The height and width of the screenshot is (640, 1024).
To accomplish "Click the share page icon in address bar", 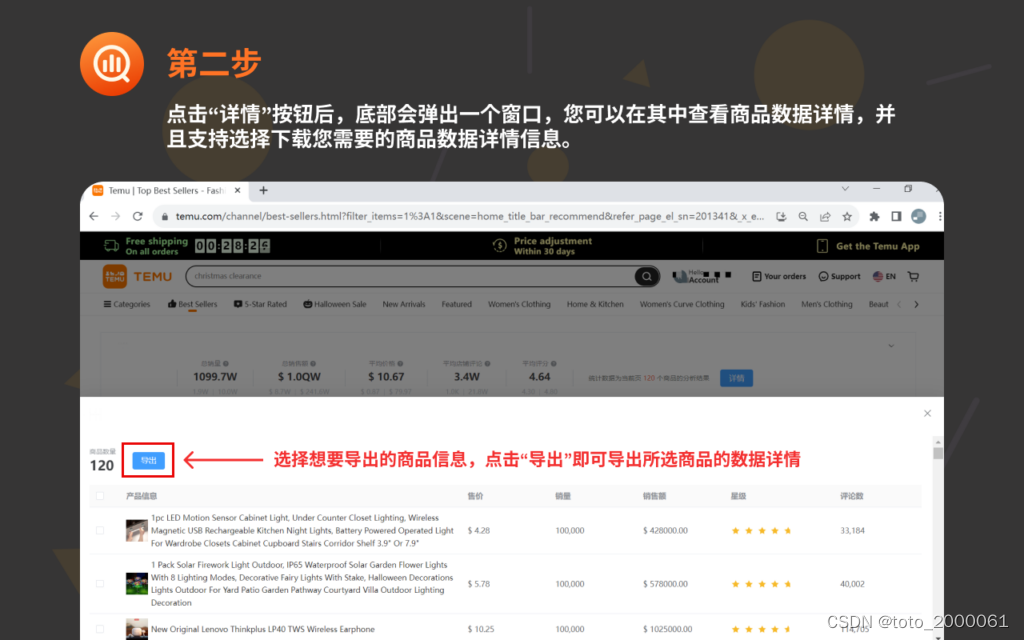I will (x=825, y=217).
